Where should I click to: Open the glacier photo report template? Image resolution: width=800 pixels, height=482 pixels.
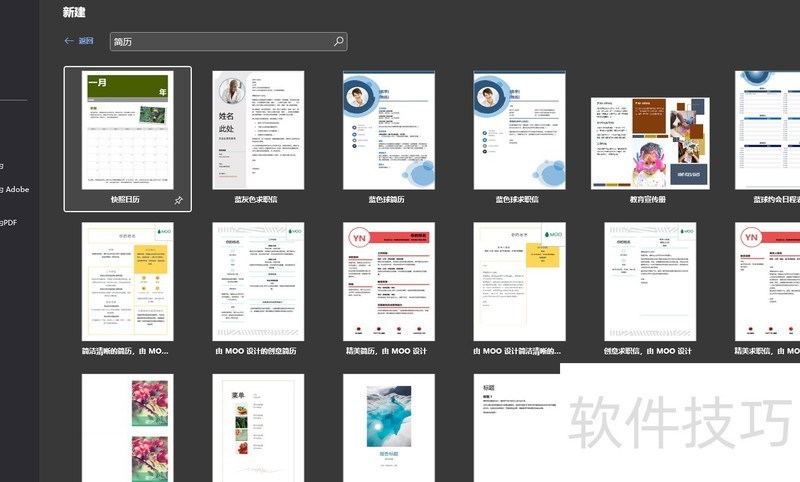pos(389,428)
